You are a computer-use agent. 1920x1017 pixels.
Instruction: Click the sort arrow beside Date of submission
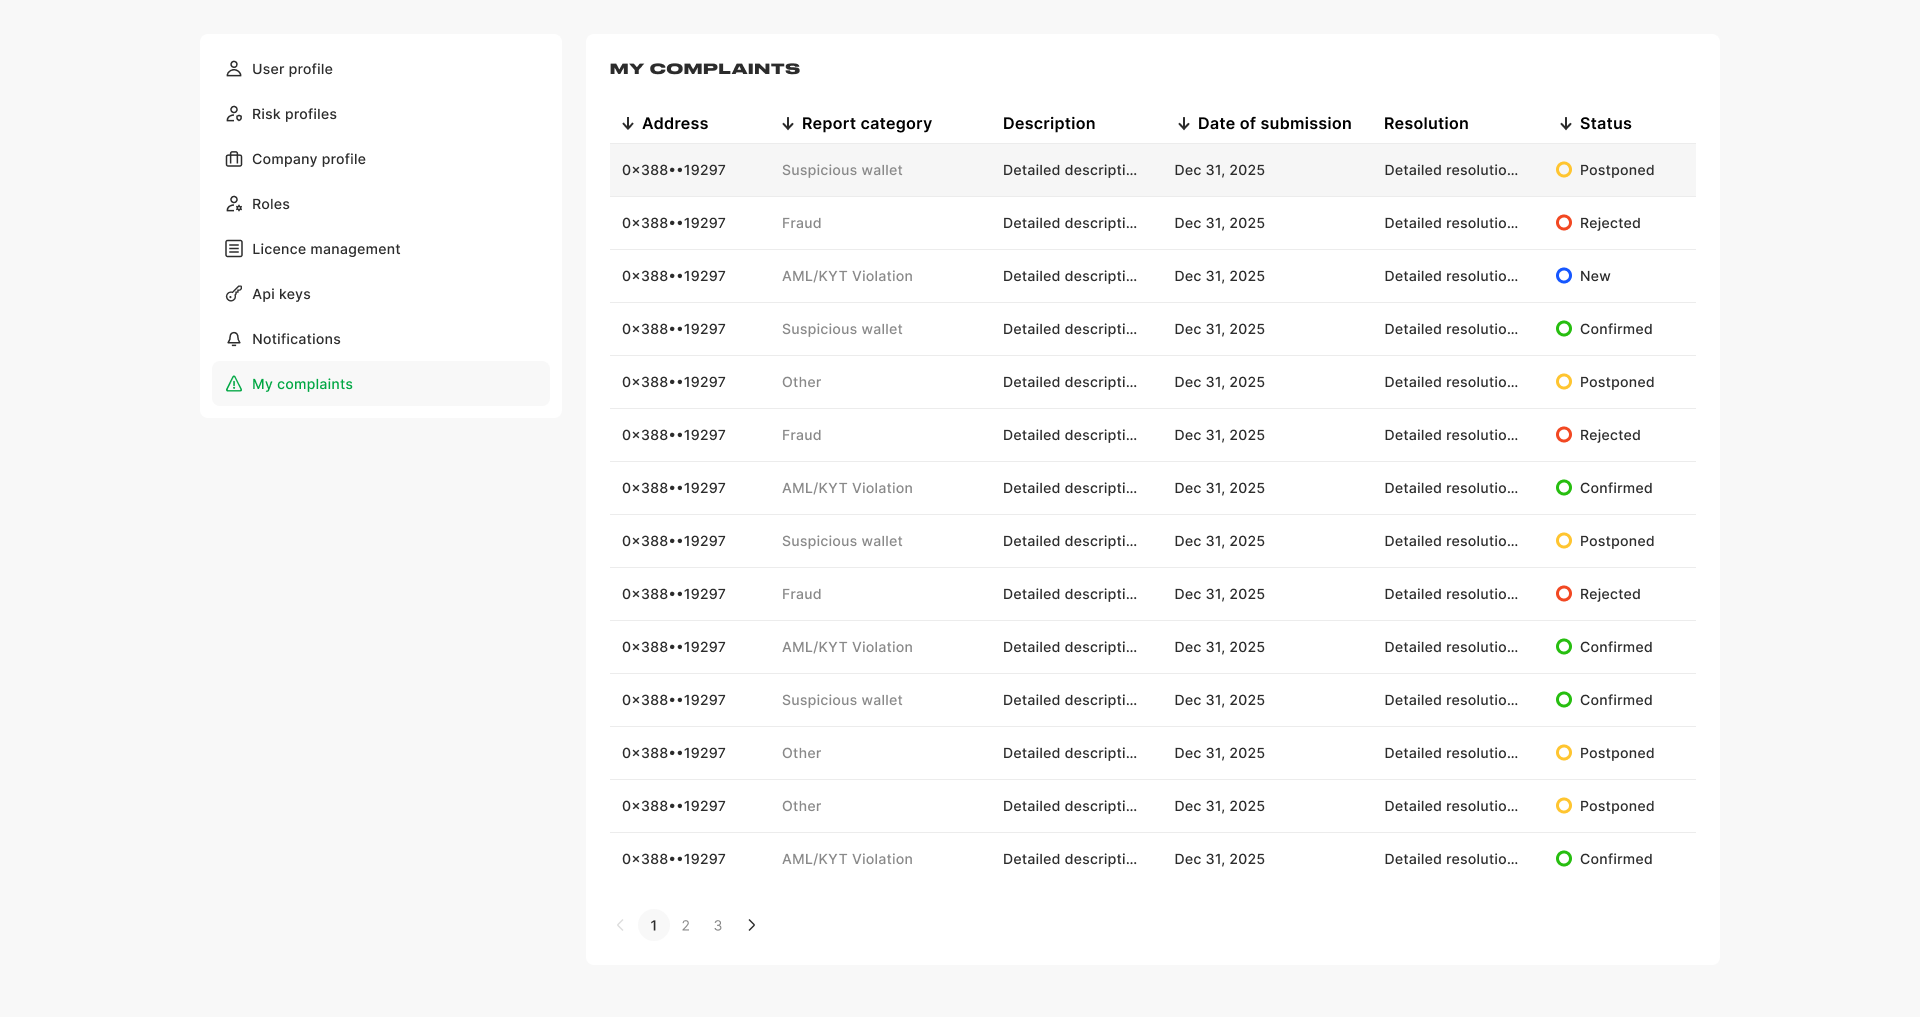1184,124
